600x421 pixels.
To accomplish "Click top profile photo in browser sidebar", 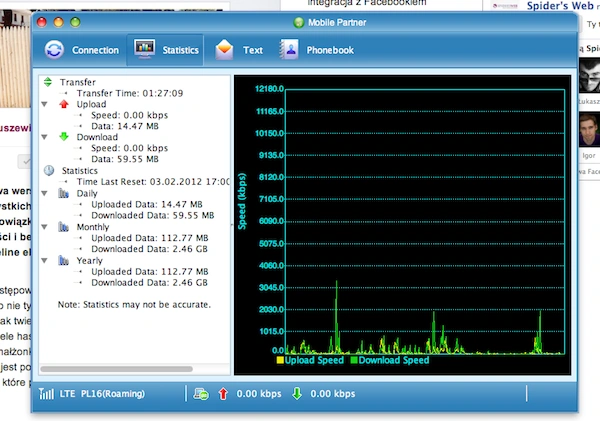I will [x=589, y=75].
